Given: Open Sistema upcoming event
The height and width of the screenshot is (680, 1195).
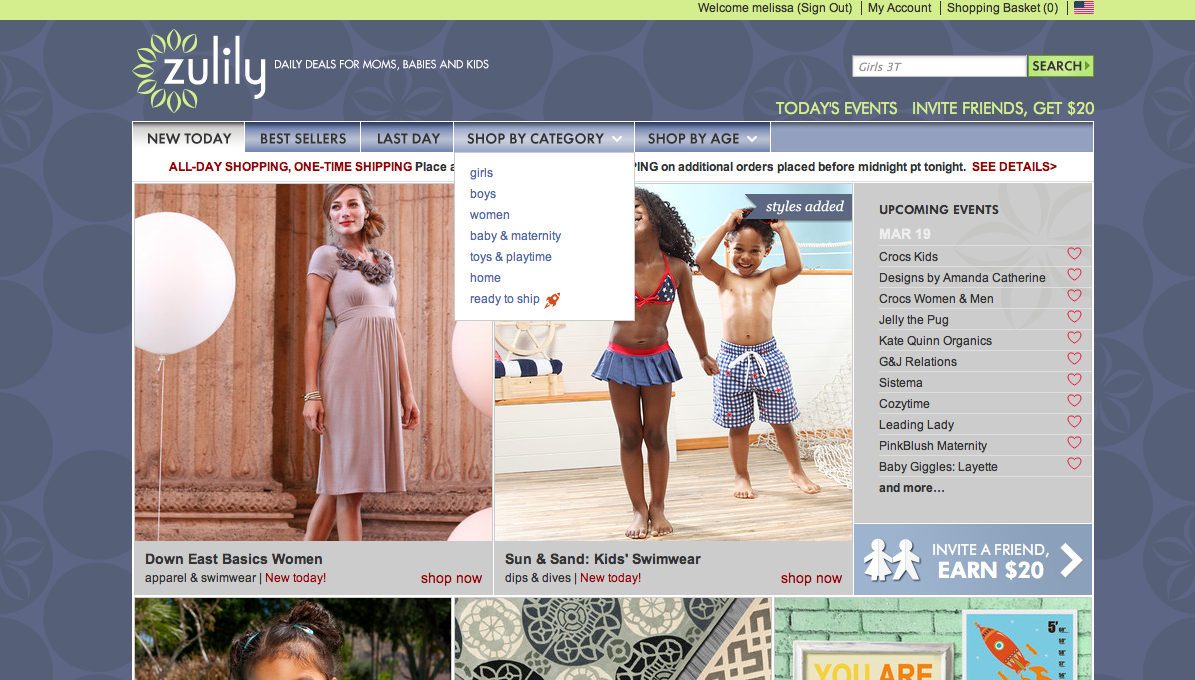Looking at the screenshot, I should pos(901,383).
